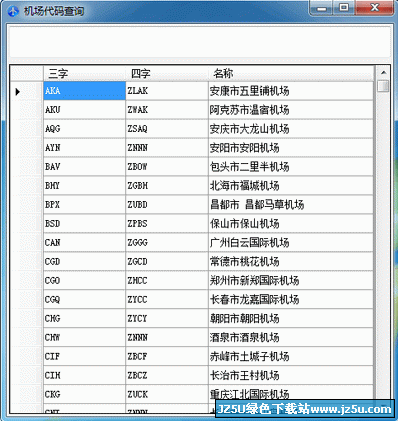Select cell ZHCC
Viewport: 398px width, 421px height.
(167, 281)
